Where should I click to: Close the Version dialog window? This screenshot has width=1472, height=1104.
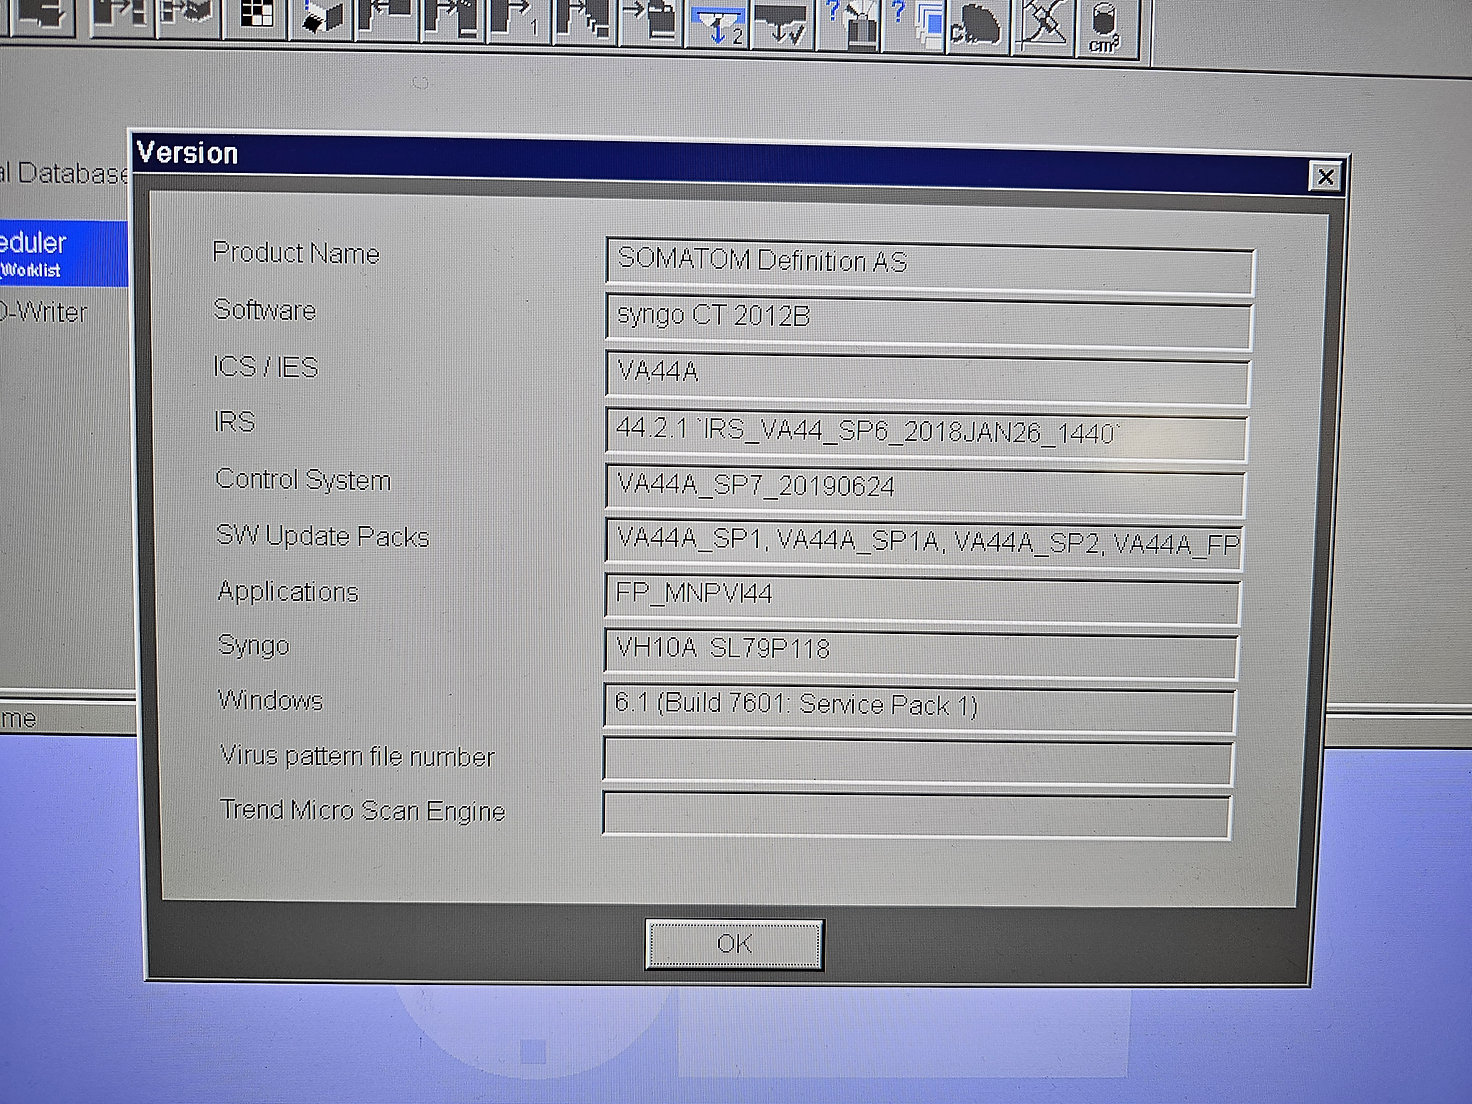[1325, 177]
